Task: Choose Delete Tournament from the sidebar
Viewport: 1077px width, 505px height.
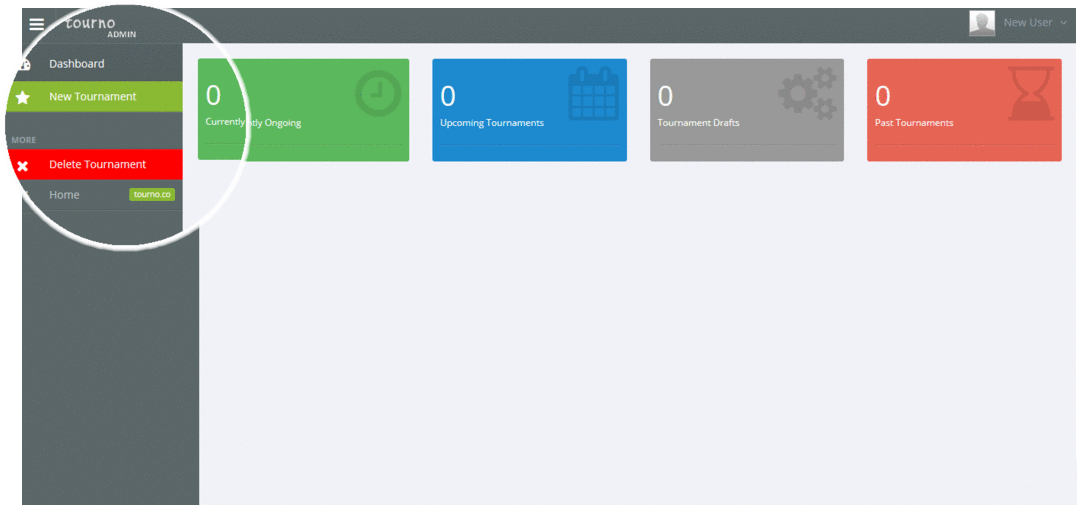Action: pyautogui.click(x=97, y=164)
